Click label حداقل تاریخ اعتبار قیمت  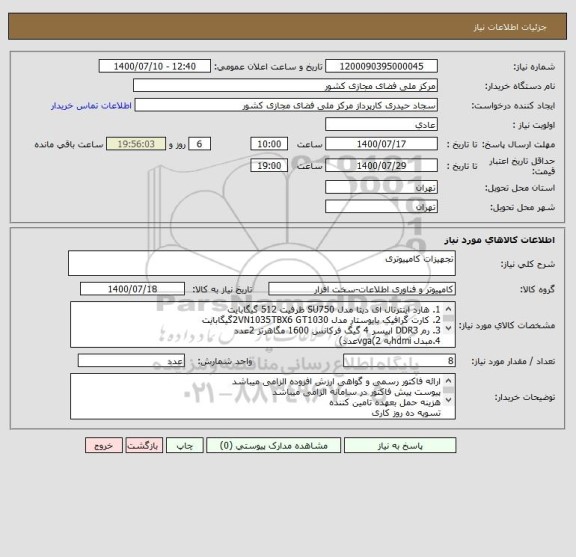522,166
